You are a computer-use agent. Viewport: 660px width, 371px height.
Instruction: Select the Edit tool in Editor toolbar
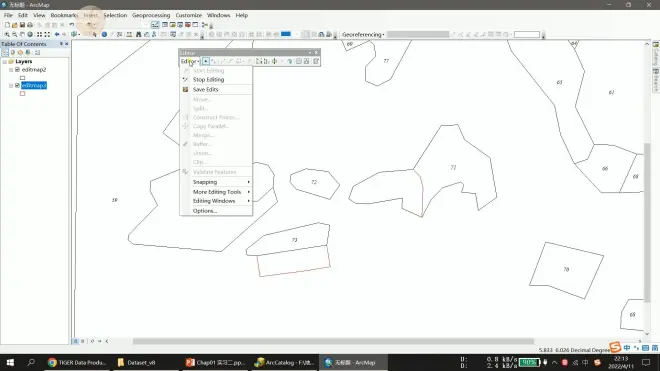coord(206,61)
